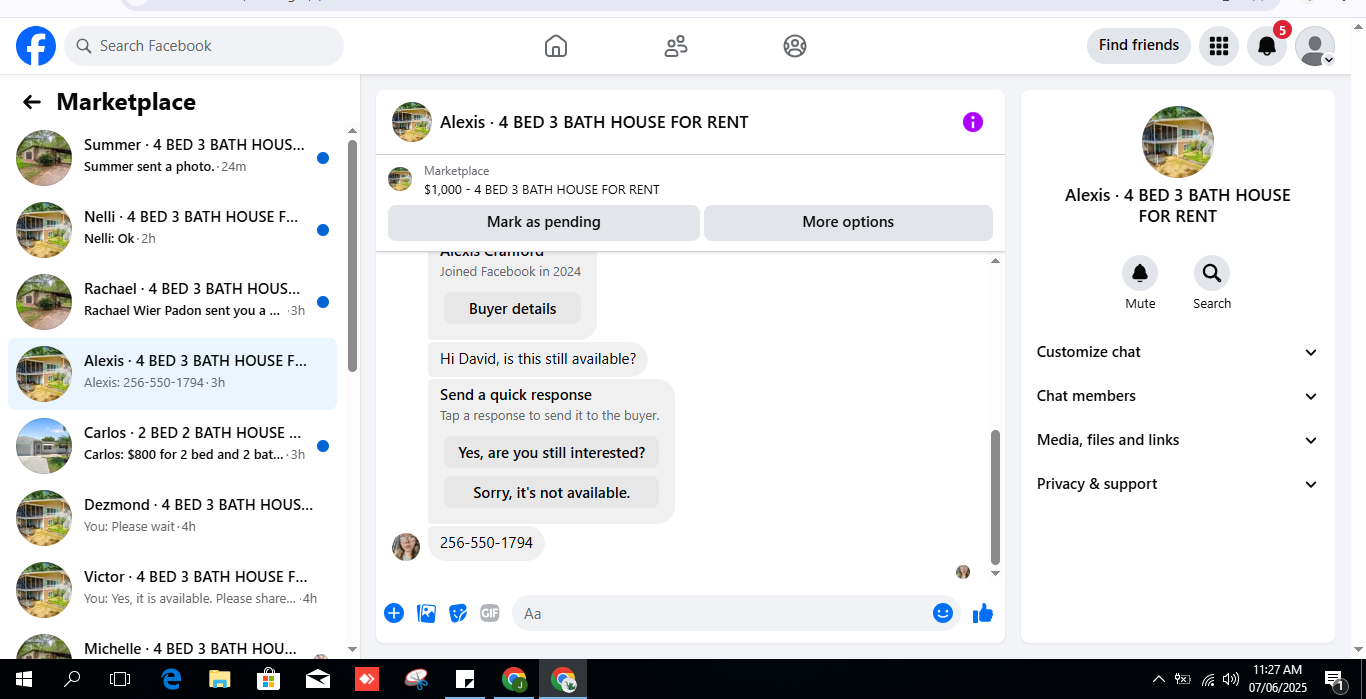Open Rachael's conversation in the list
Screen dimensions: 1366x699
pyautogui.click(x=172, y=302)
